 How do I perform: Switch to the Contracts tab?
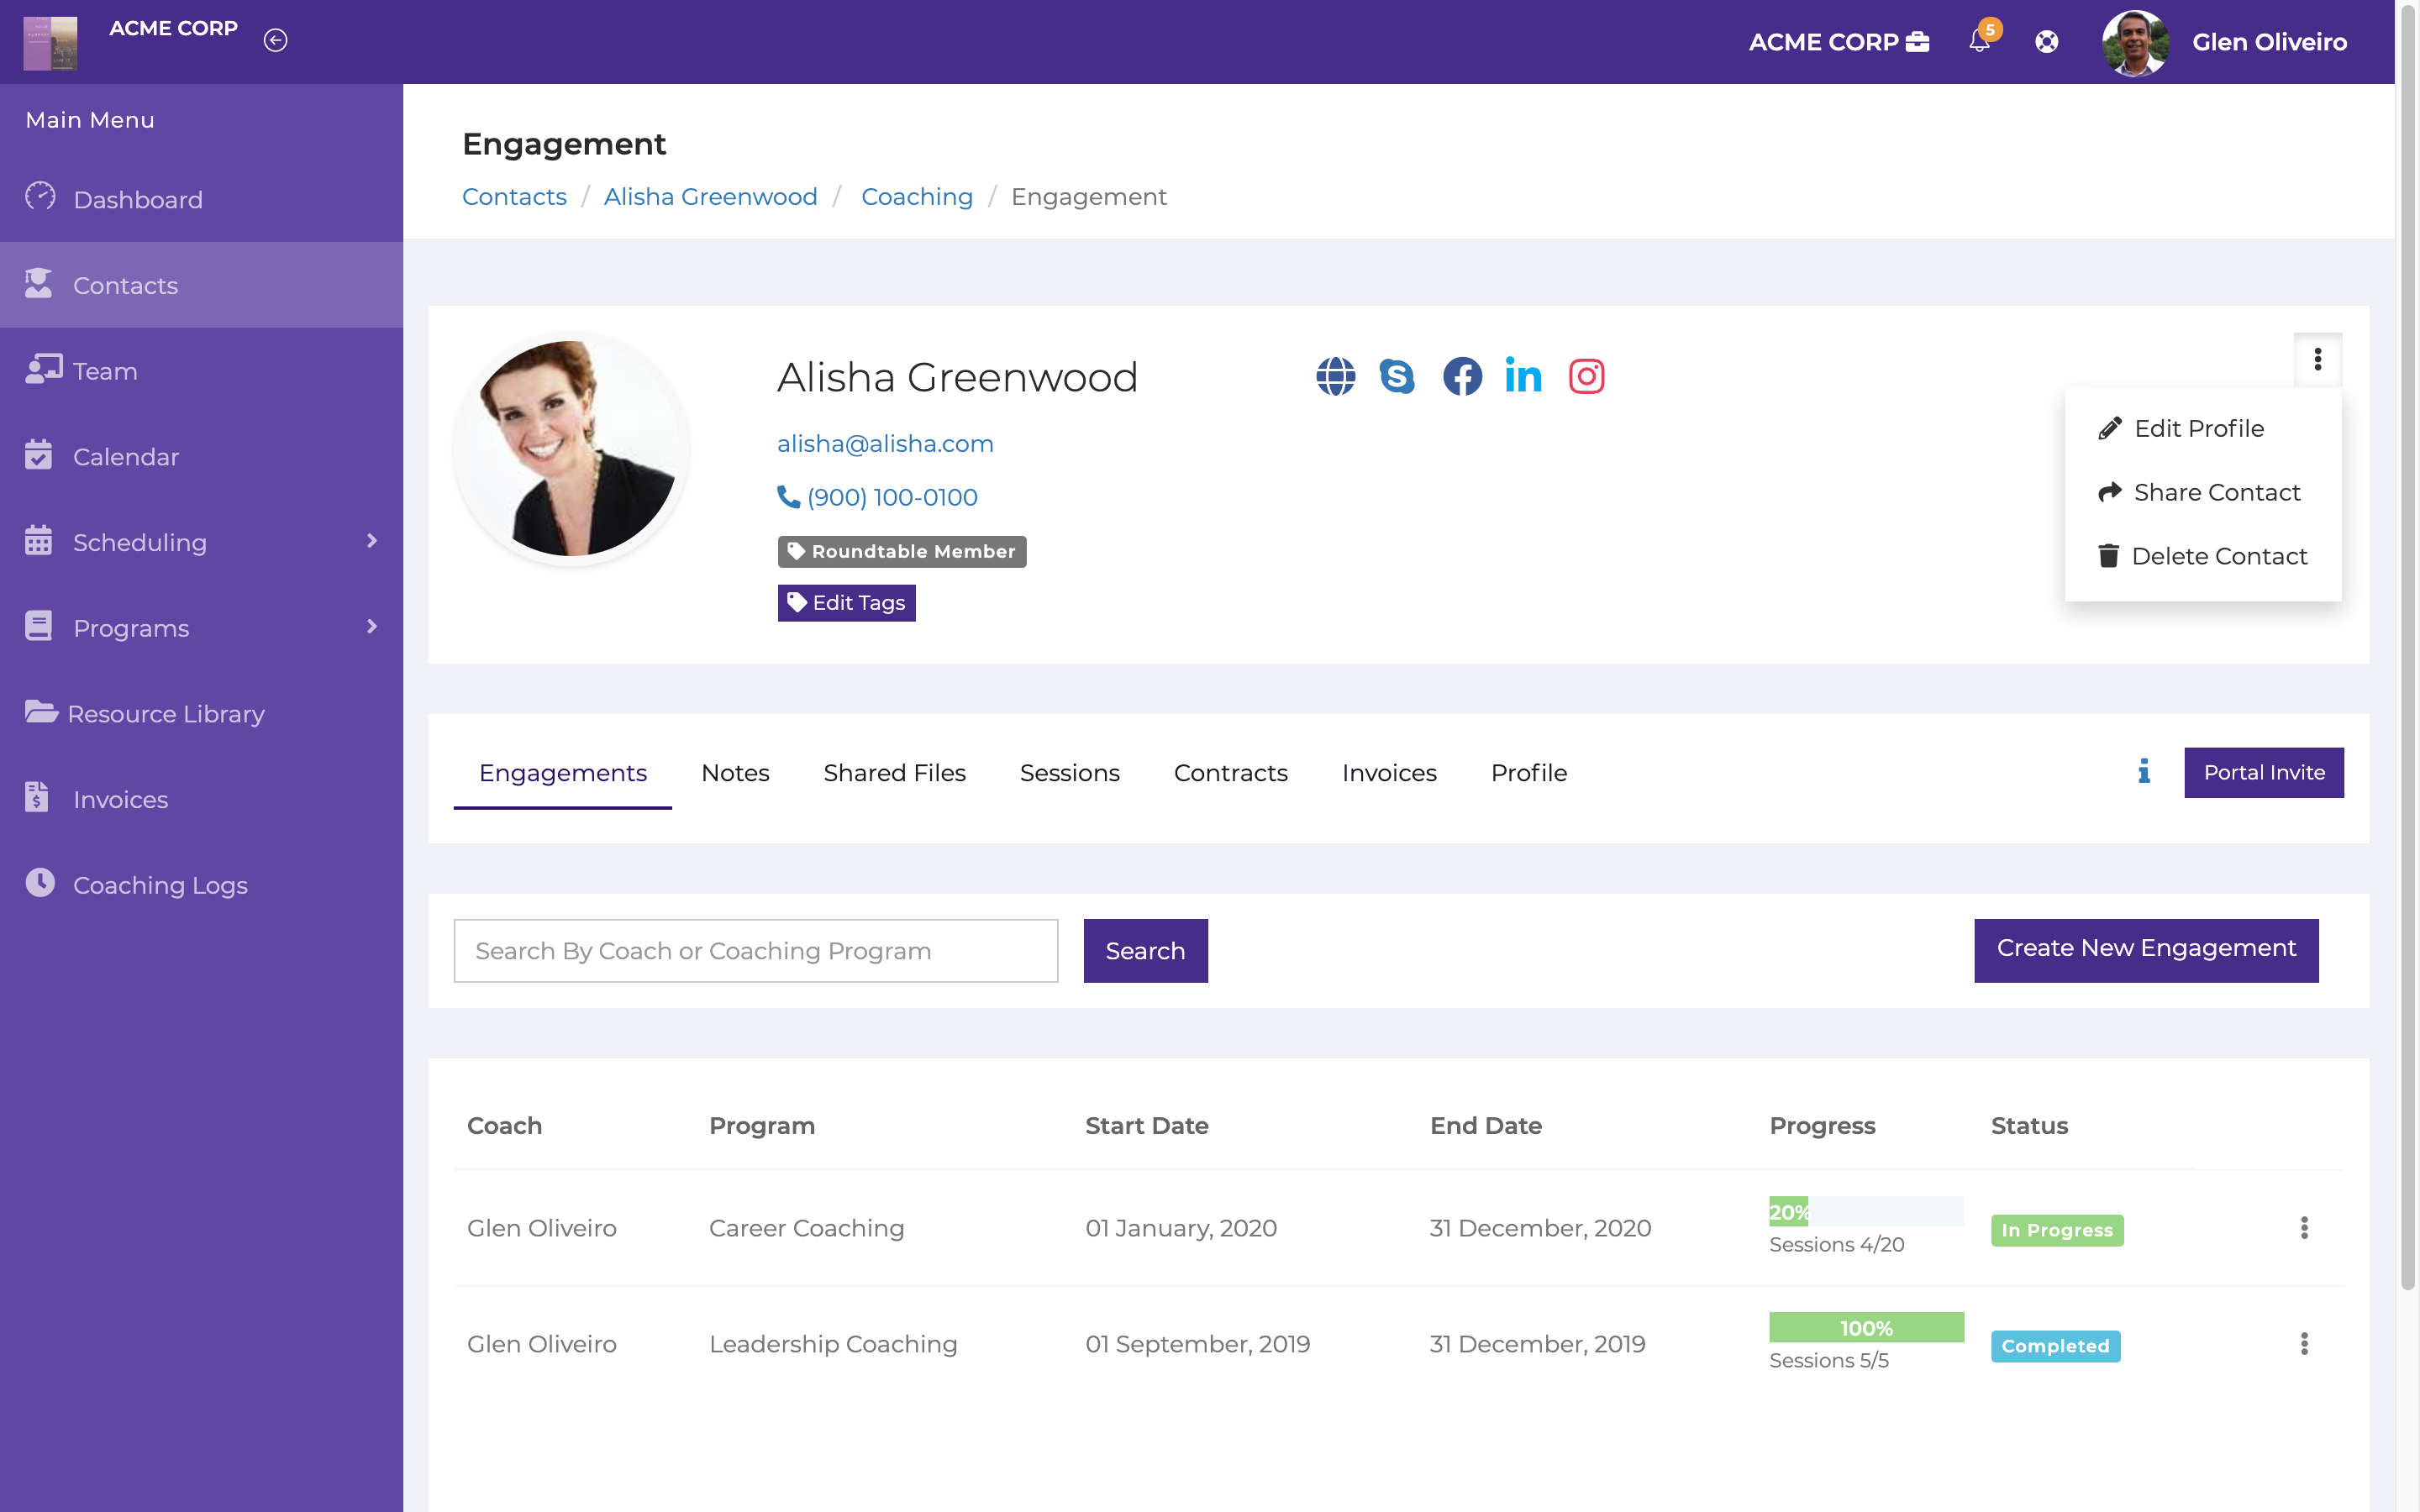(x=1230, y=773)
